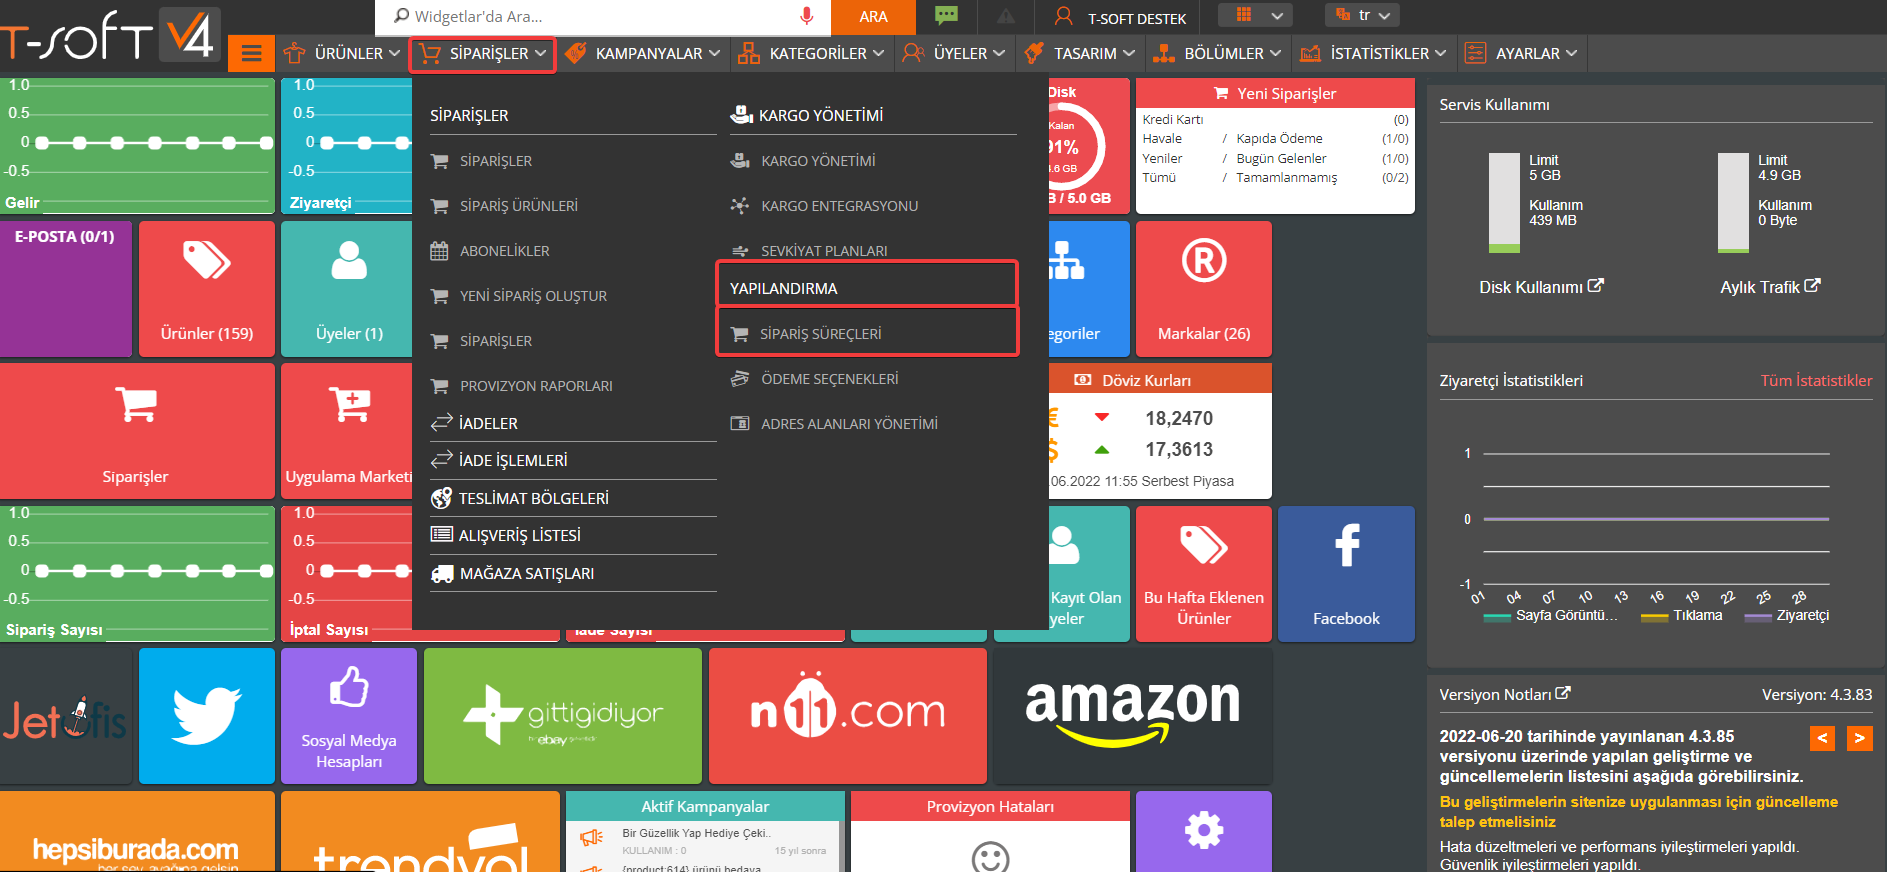The width and height of the screenshot is (1887, 872).
Task: Click Kapıda Ödeme in Yeni Siparişler
Action: (1279, 139)
